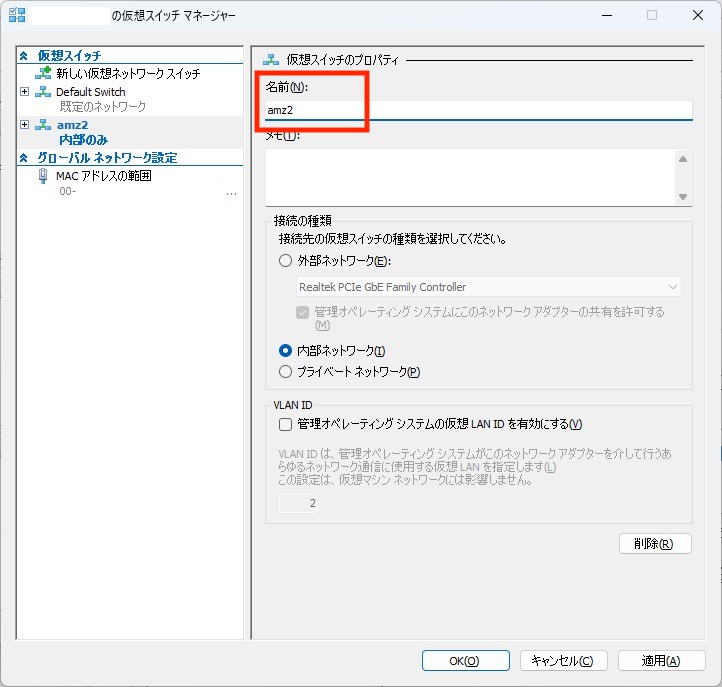Enable the management OS virtual LAN ID checkbox
Viewport: 722px width, 687px height.
tap(286, 424)
